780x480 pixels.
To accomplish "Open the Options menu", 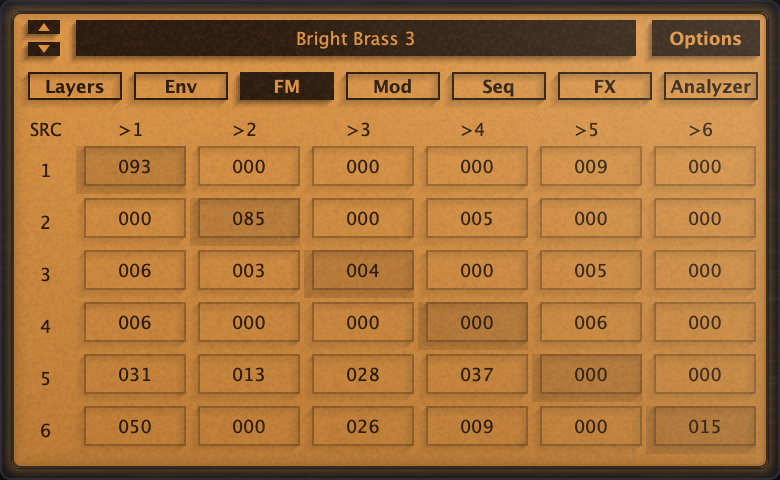I will [705, 38].
